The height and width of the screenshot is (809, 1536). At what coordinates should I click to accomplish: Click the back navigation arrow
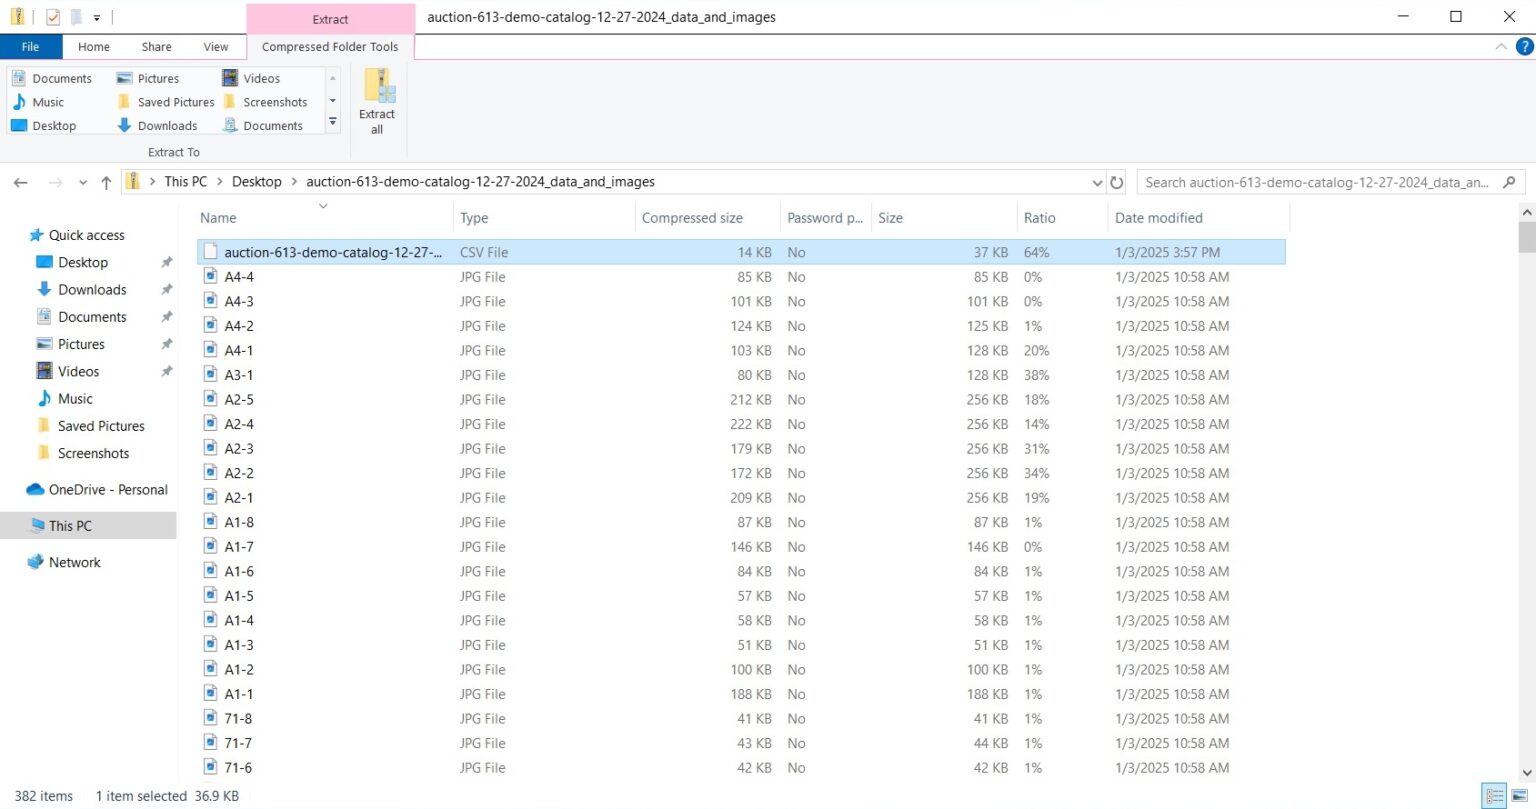[x=21, y=182]
